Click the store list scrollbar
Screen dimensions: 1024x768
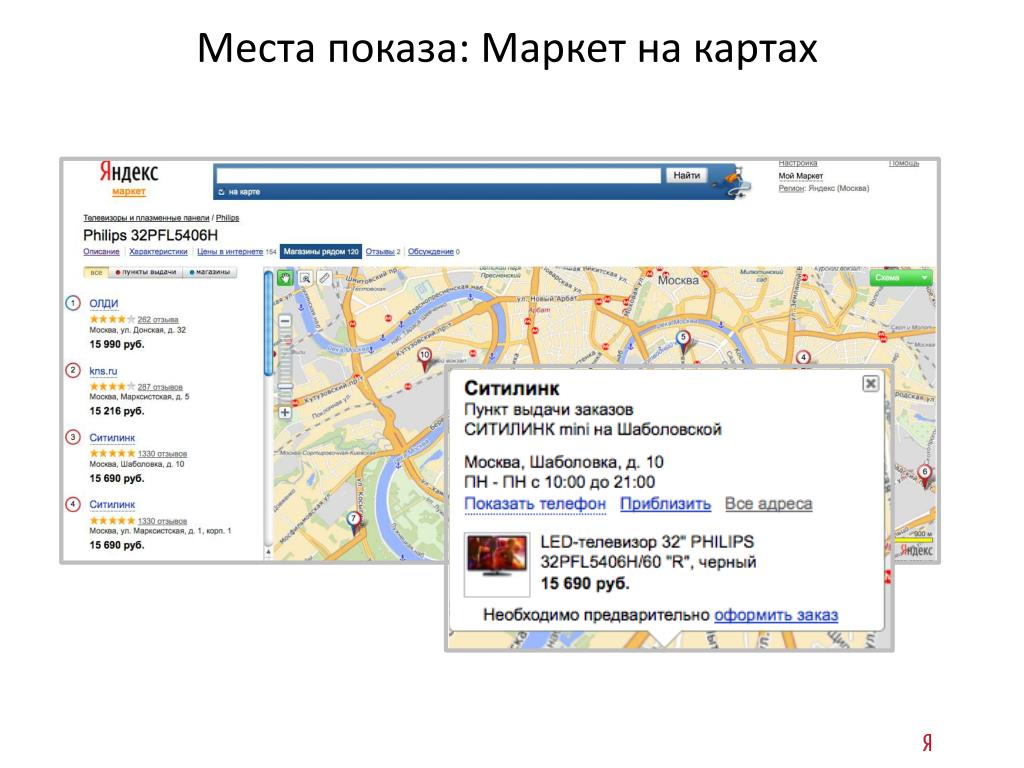click(x=268, y=323)
